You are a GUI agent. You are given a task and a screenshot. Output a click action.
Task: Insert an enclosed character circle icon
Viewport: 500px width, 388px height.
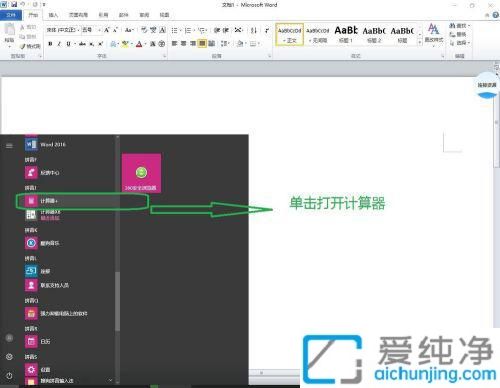pyautogui.click(x=162, y=44)
